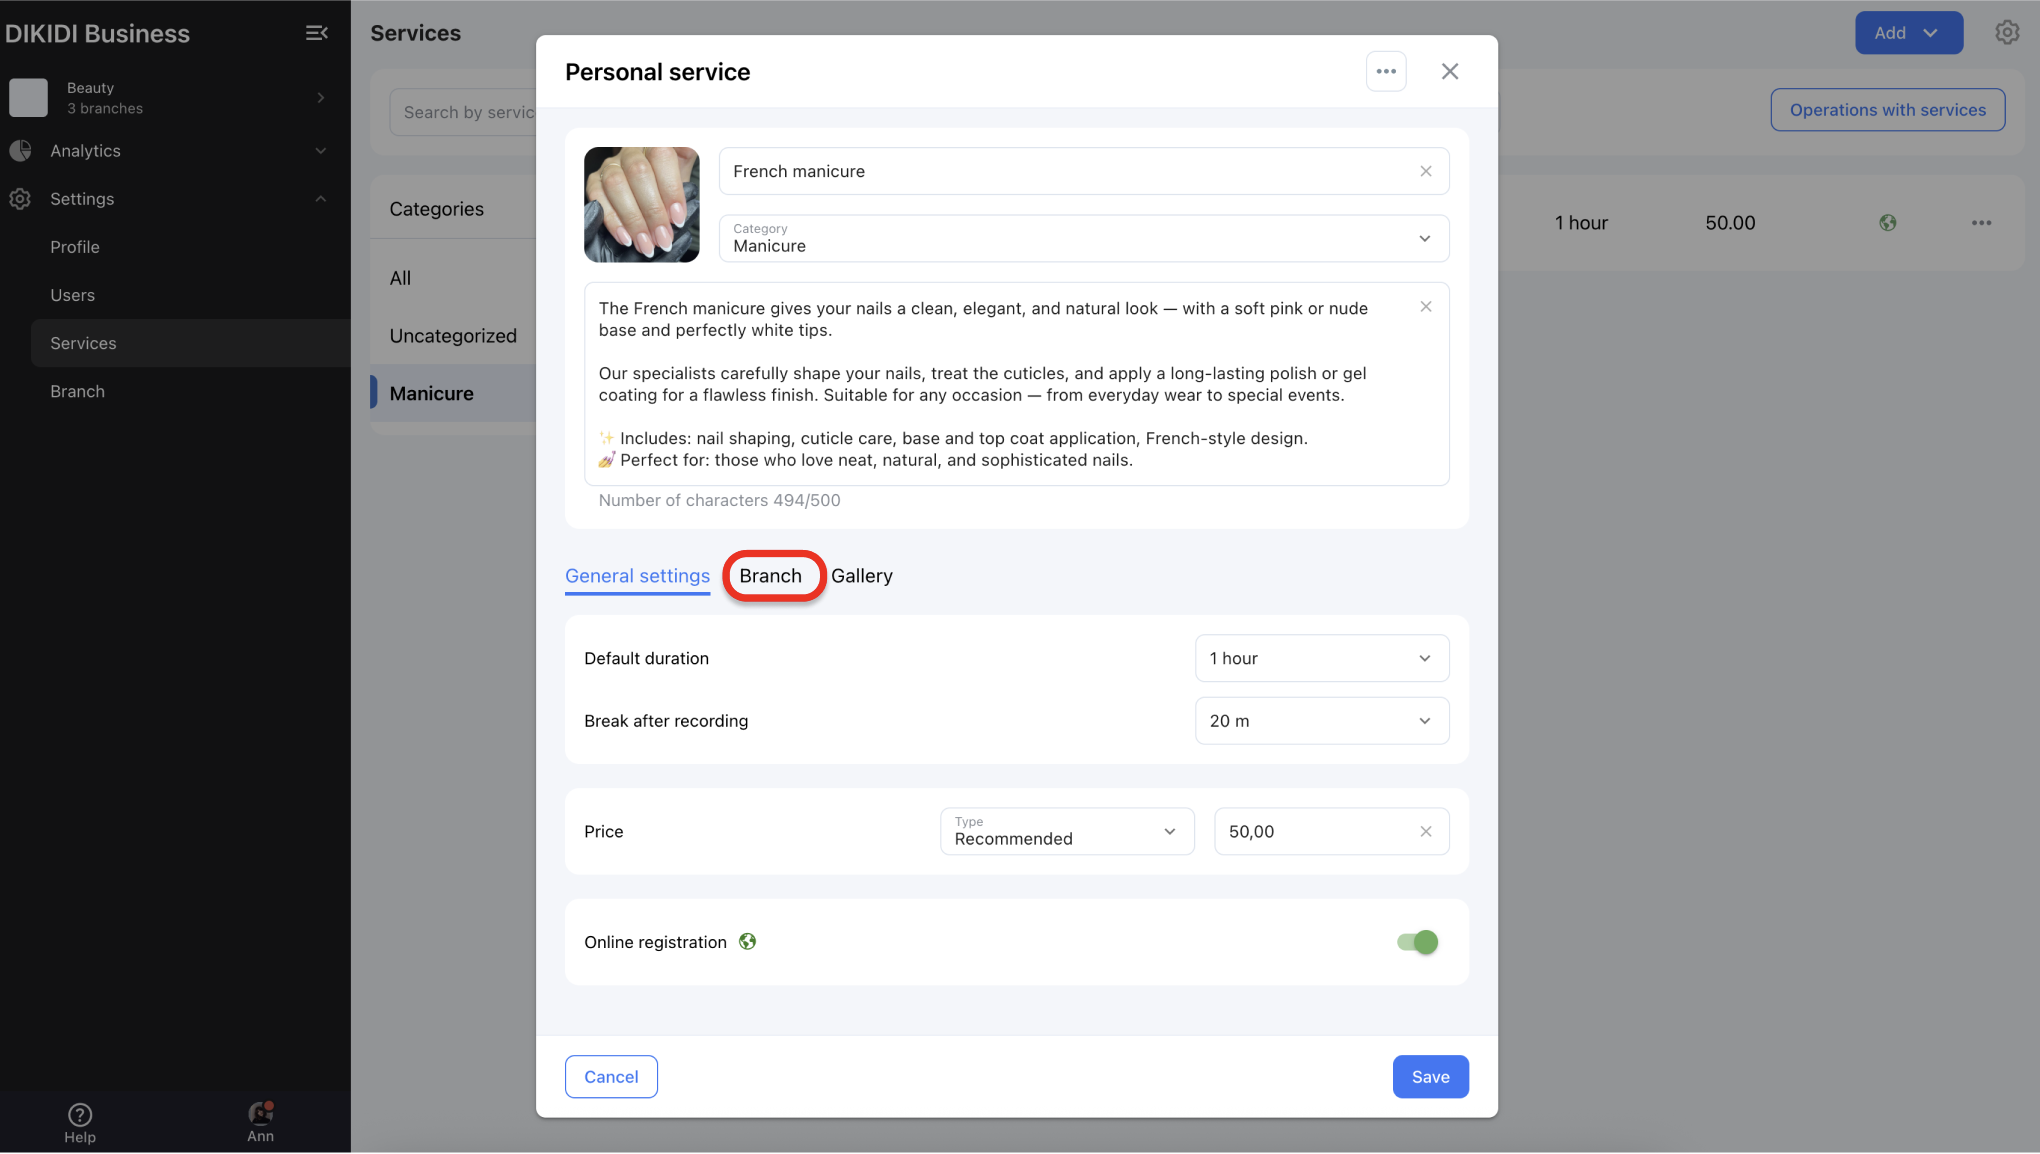Screen dimensions: 2040x1154
Task: Switch to the Branch tab
Action: [x=771, y=576]
